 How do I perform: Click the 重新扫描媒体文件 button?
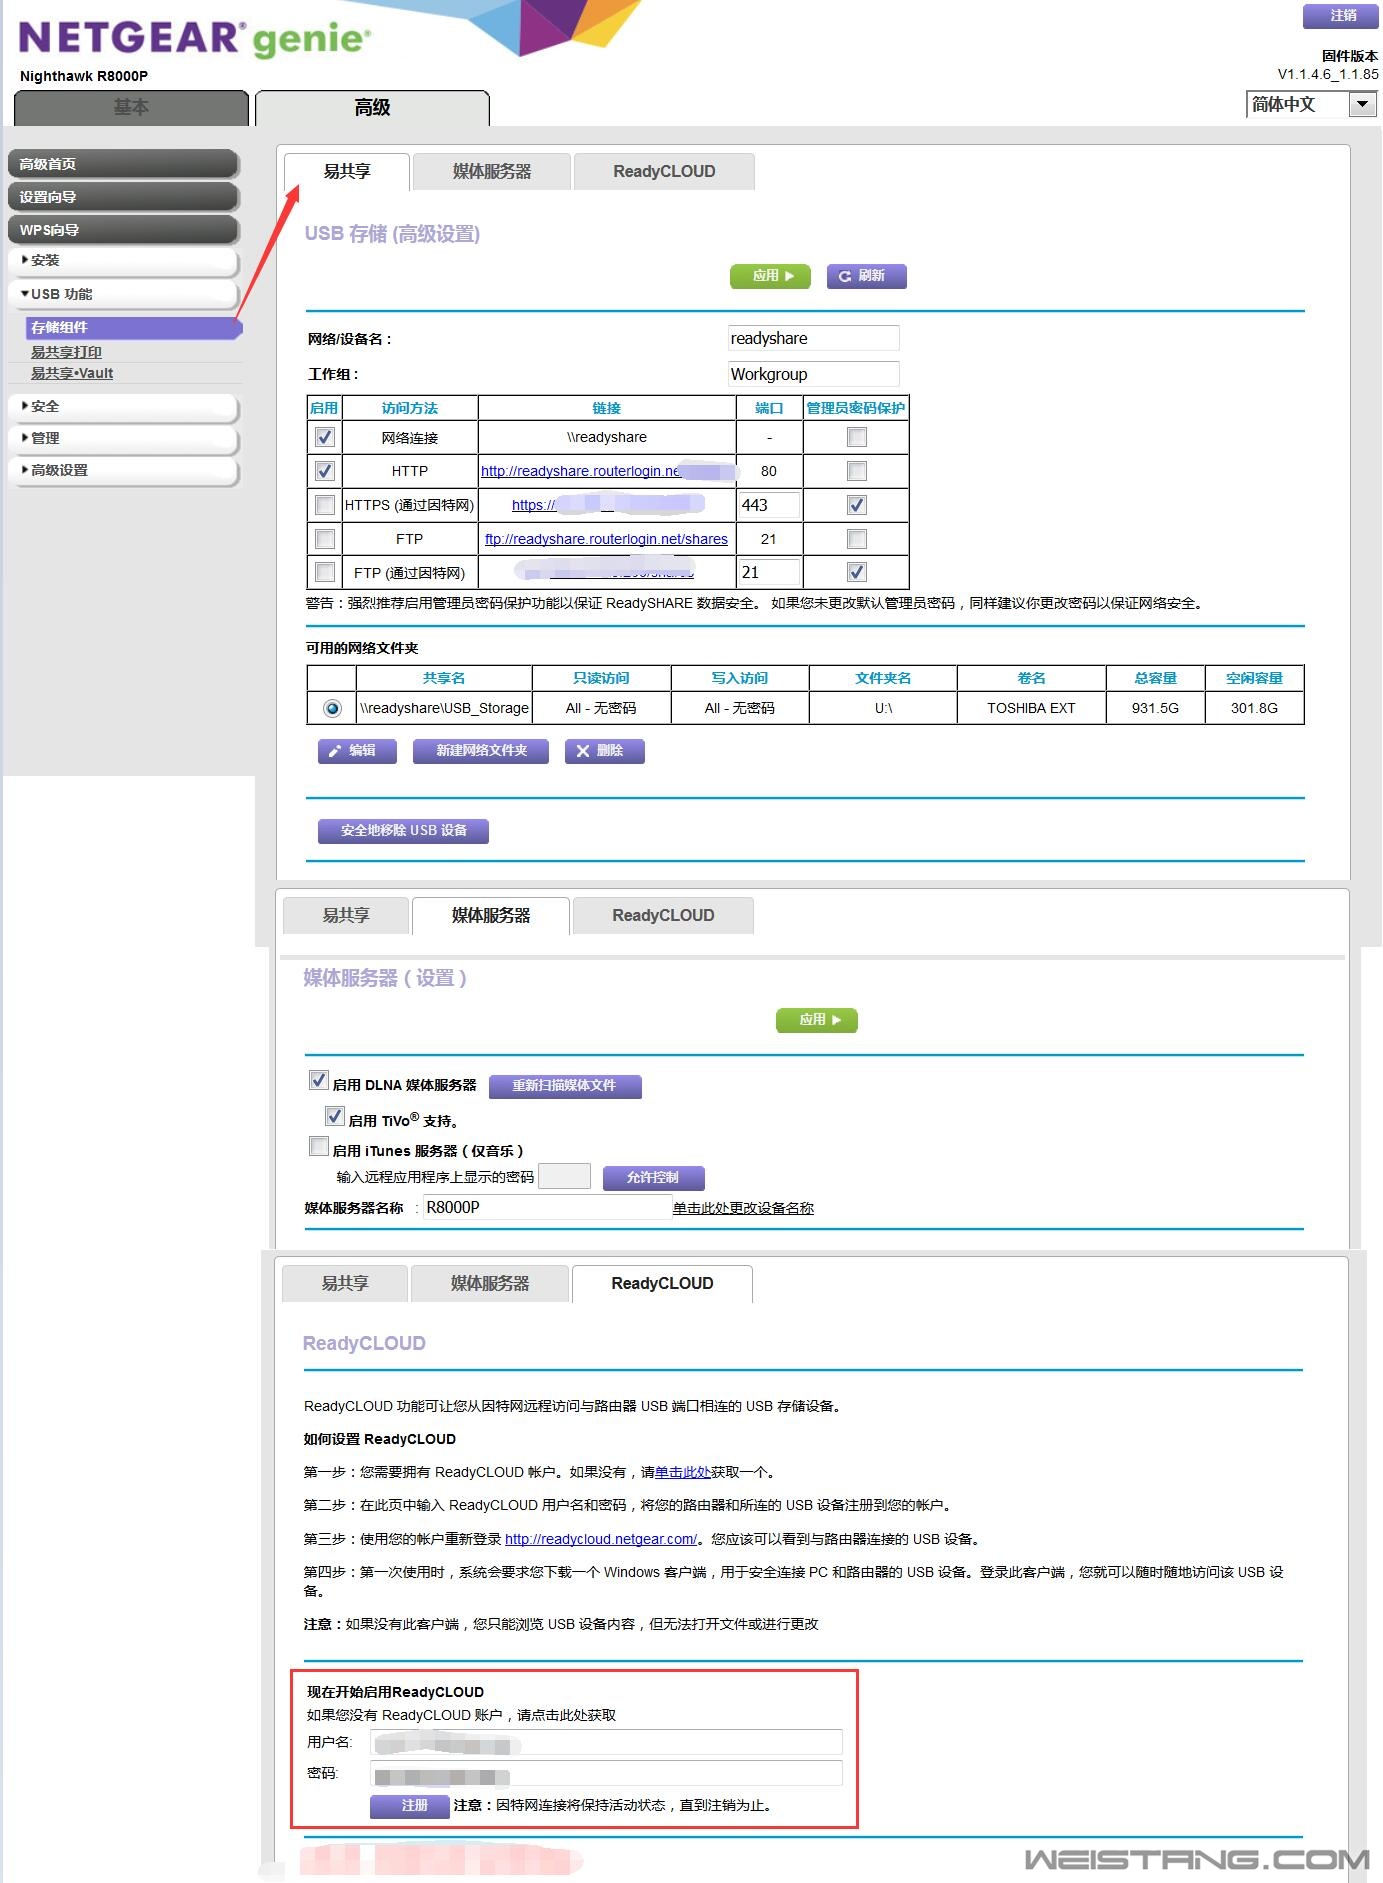[565, 1086]
